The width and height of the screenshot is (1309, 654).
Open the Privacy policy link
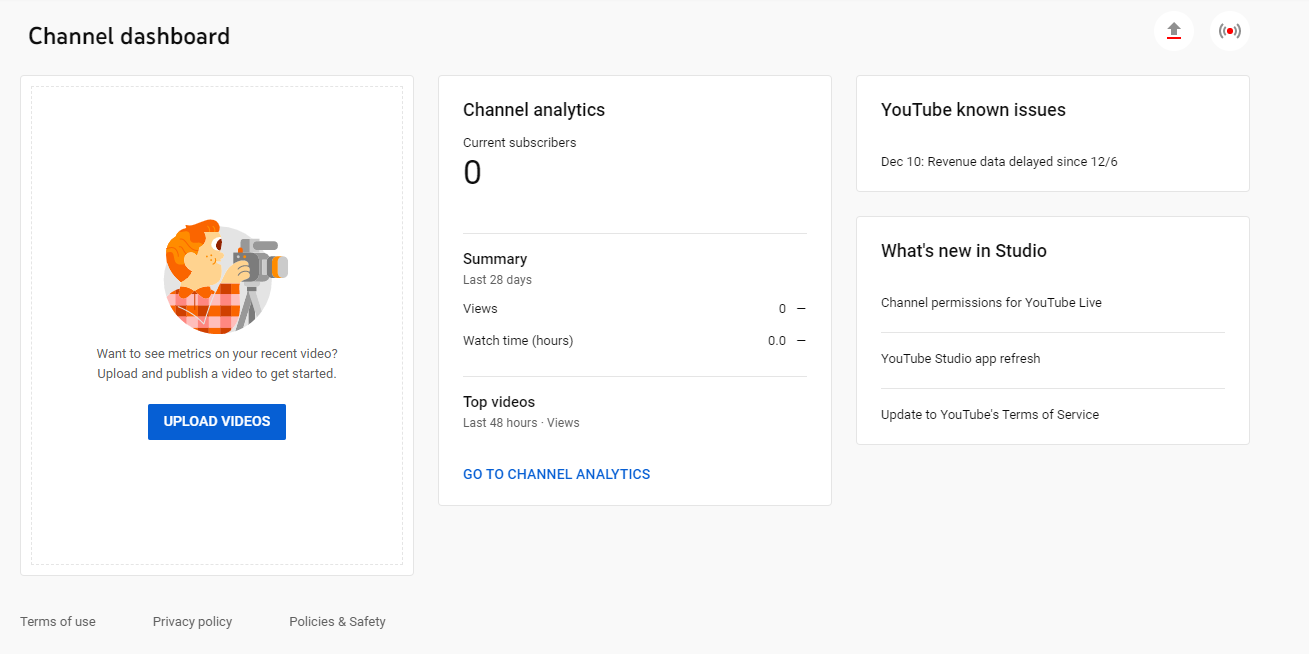click(x=192, y=621)
